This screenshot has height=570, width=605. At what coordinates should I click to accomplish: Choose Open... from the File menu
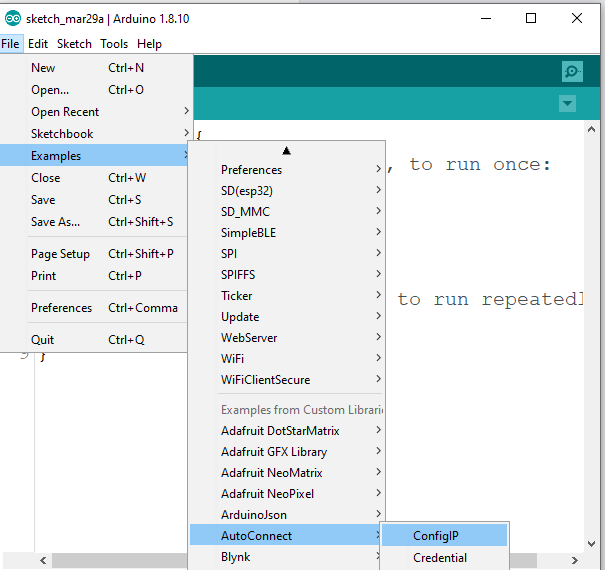[x=95, y=90]
